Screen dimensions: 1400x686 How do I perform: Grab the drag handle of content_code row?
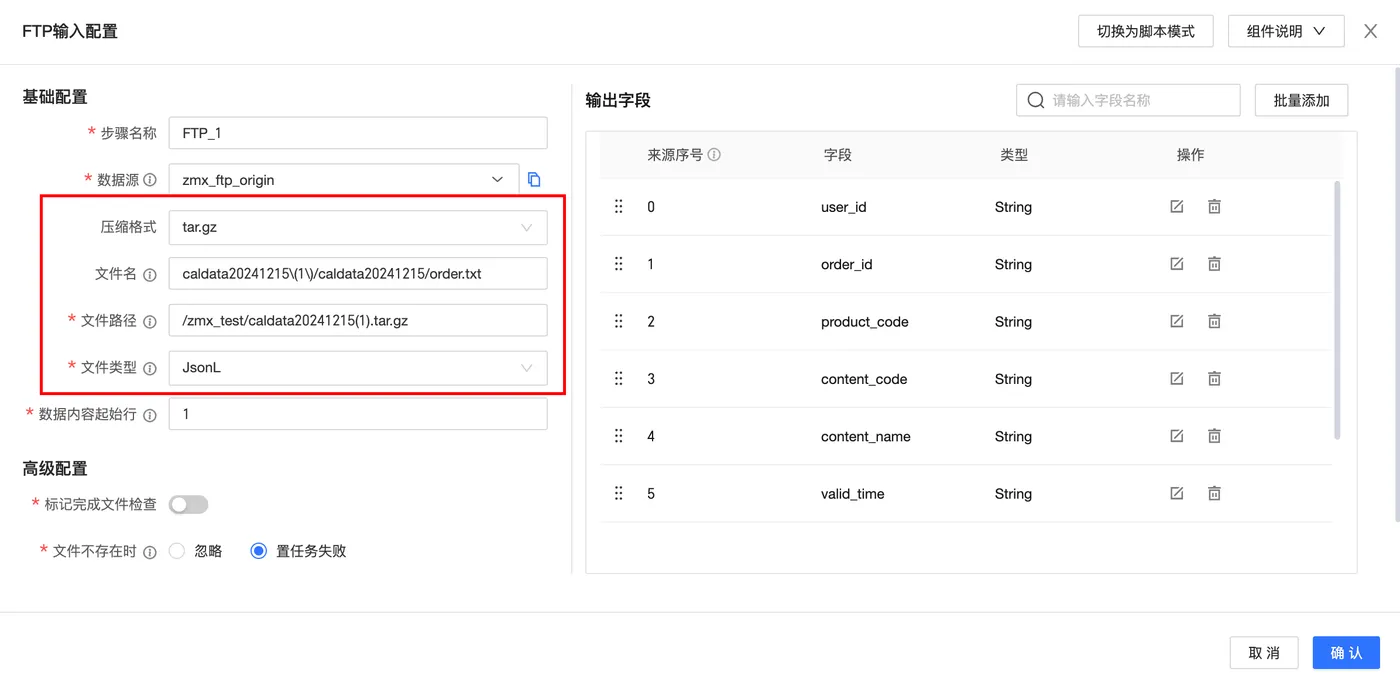pos(618,378)
